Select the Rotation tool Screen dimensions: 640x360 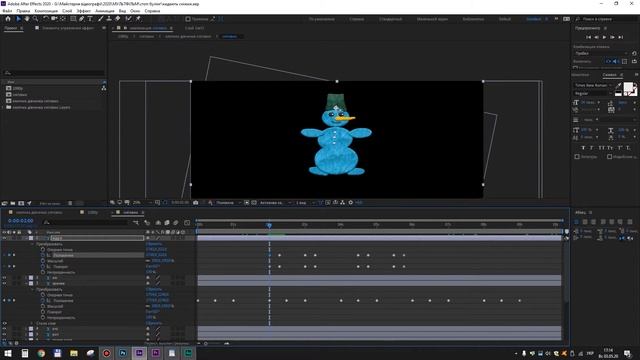tap(46, 19)
